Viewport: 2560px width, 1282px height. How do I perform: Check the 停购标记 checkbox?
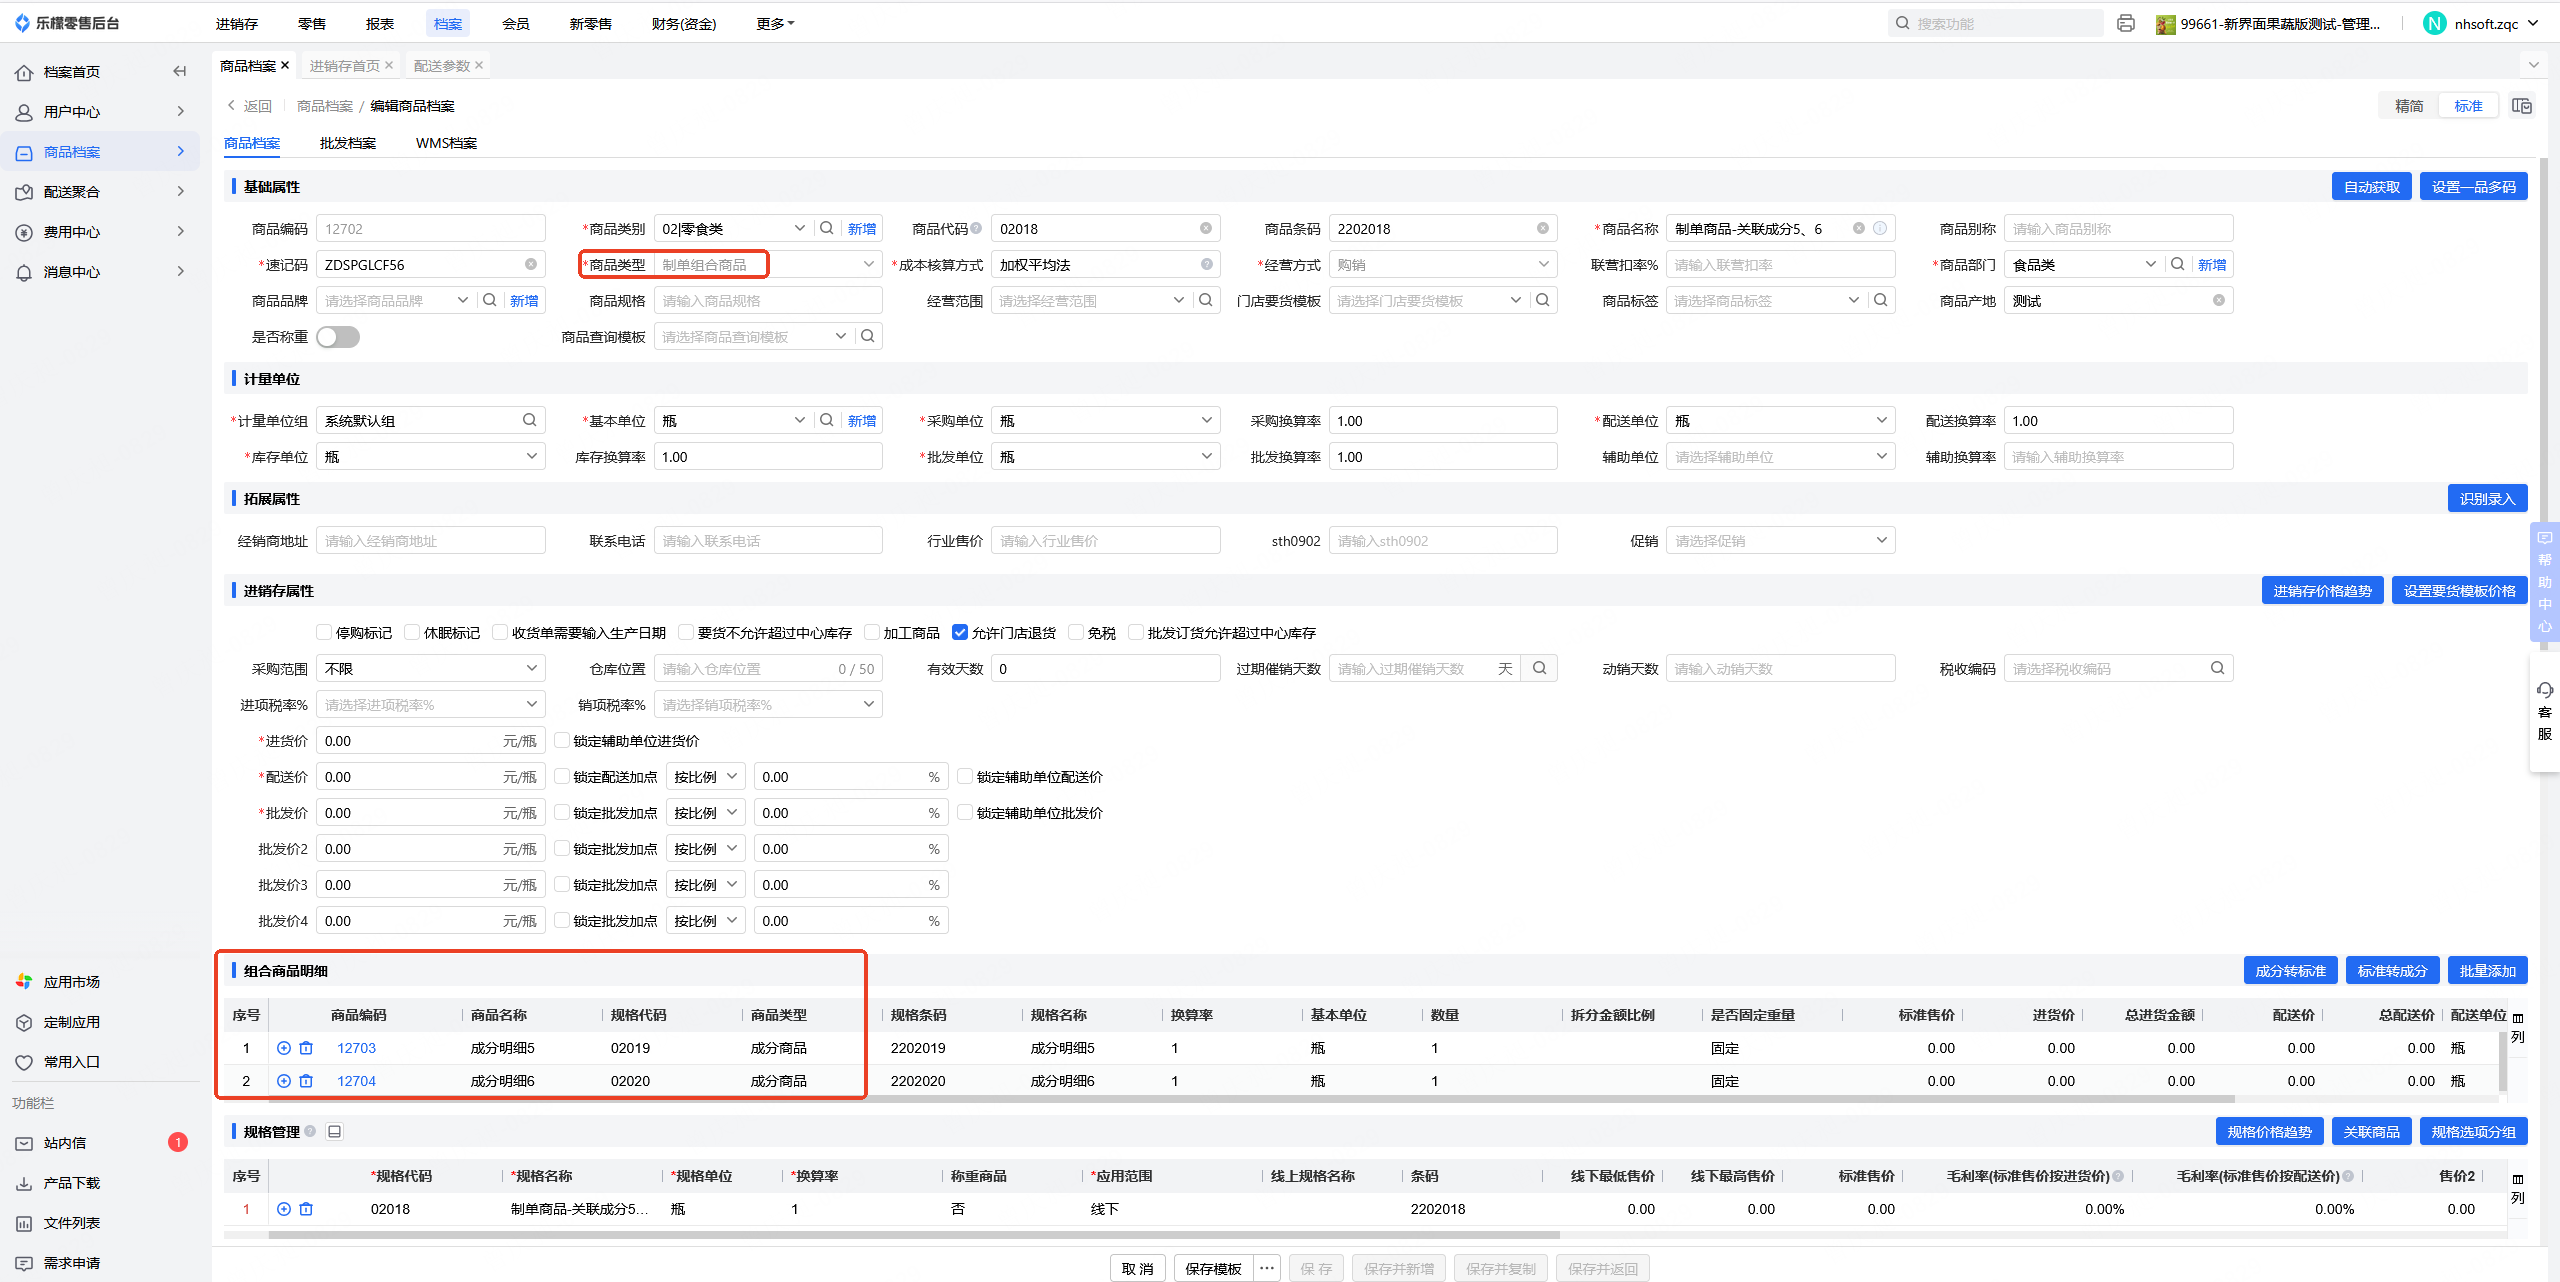pos(324,632)
